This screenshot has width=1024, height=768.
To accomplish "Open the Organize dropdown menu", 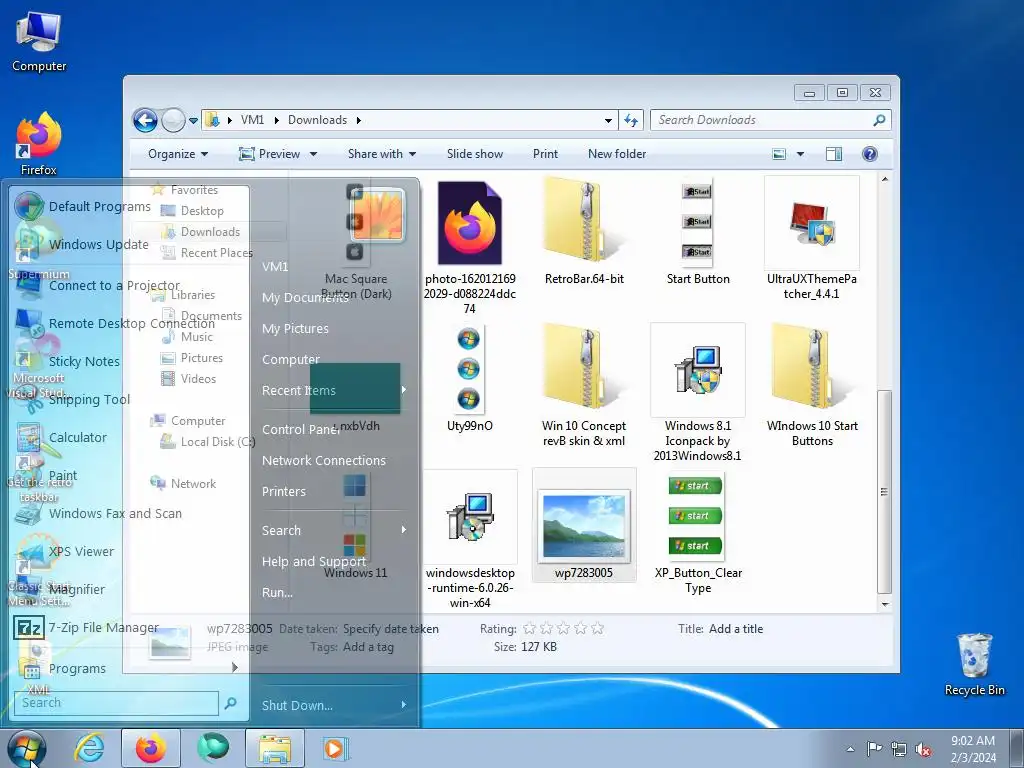I will click(x=178, y=154).
